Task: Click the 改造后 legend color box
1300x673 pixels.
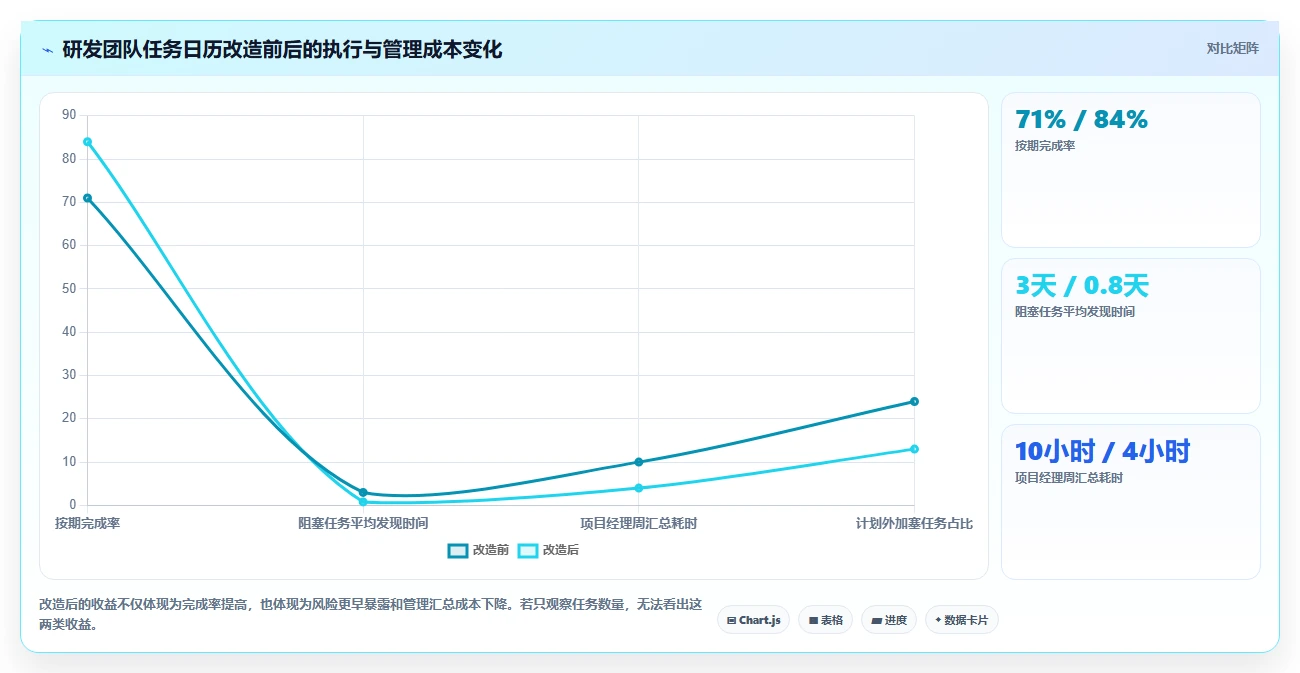Action: [x=528, y=550]
